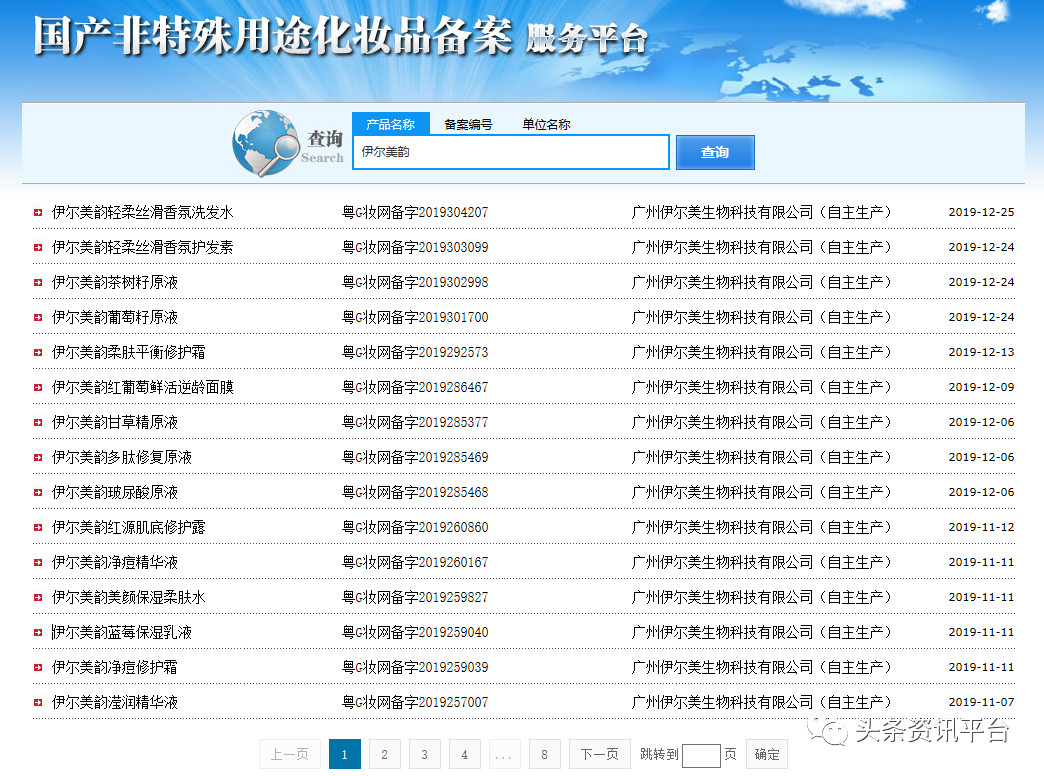Focus the product name search field
1044x776 pixels.
tap(510, 152)
